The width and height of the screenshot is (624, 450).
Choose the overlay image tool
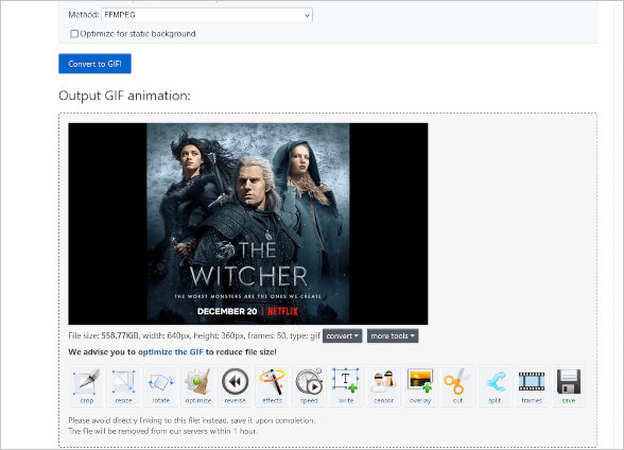click(420, 385)
